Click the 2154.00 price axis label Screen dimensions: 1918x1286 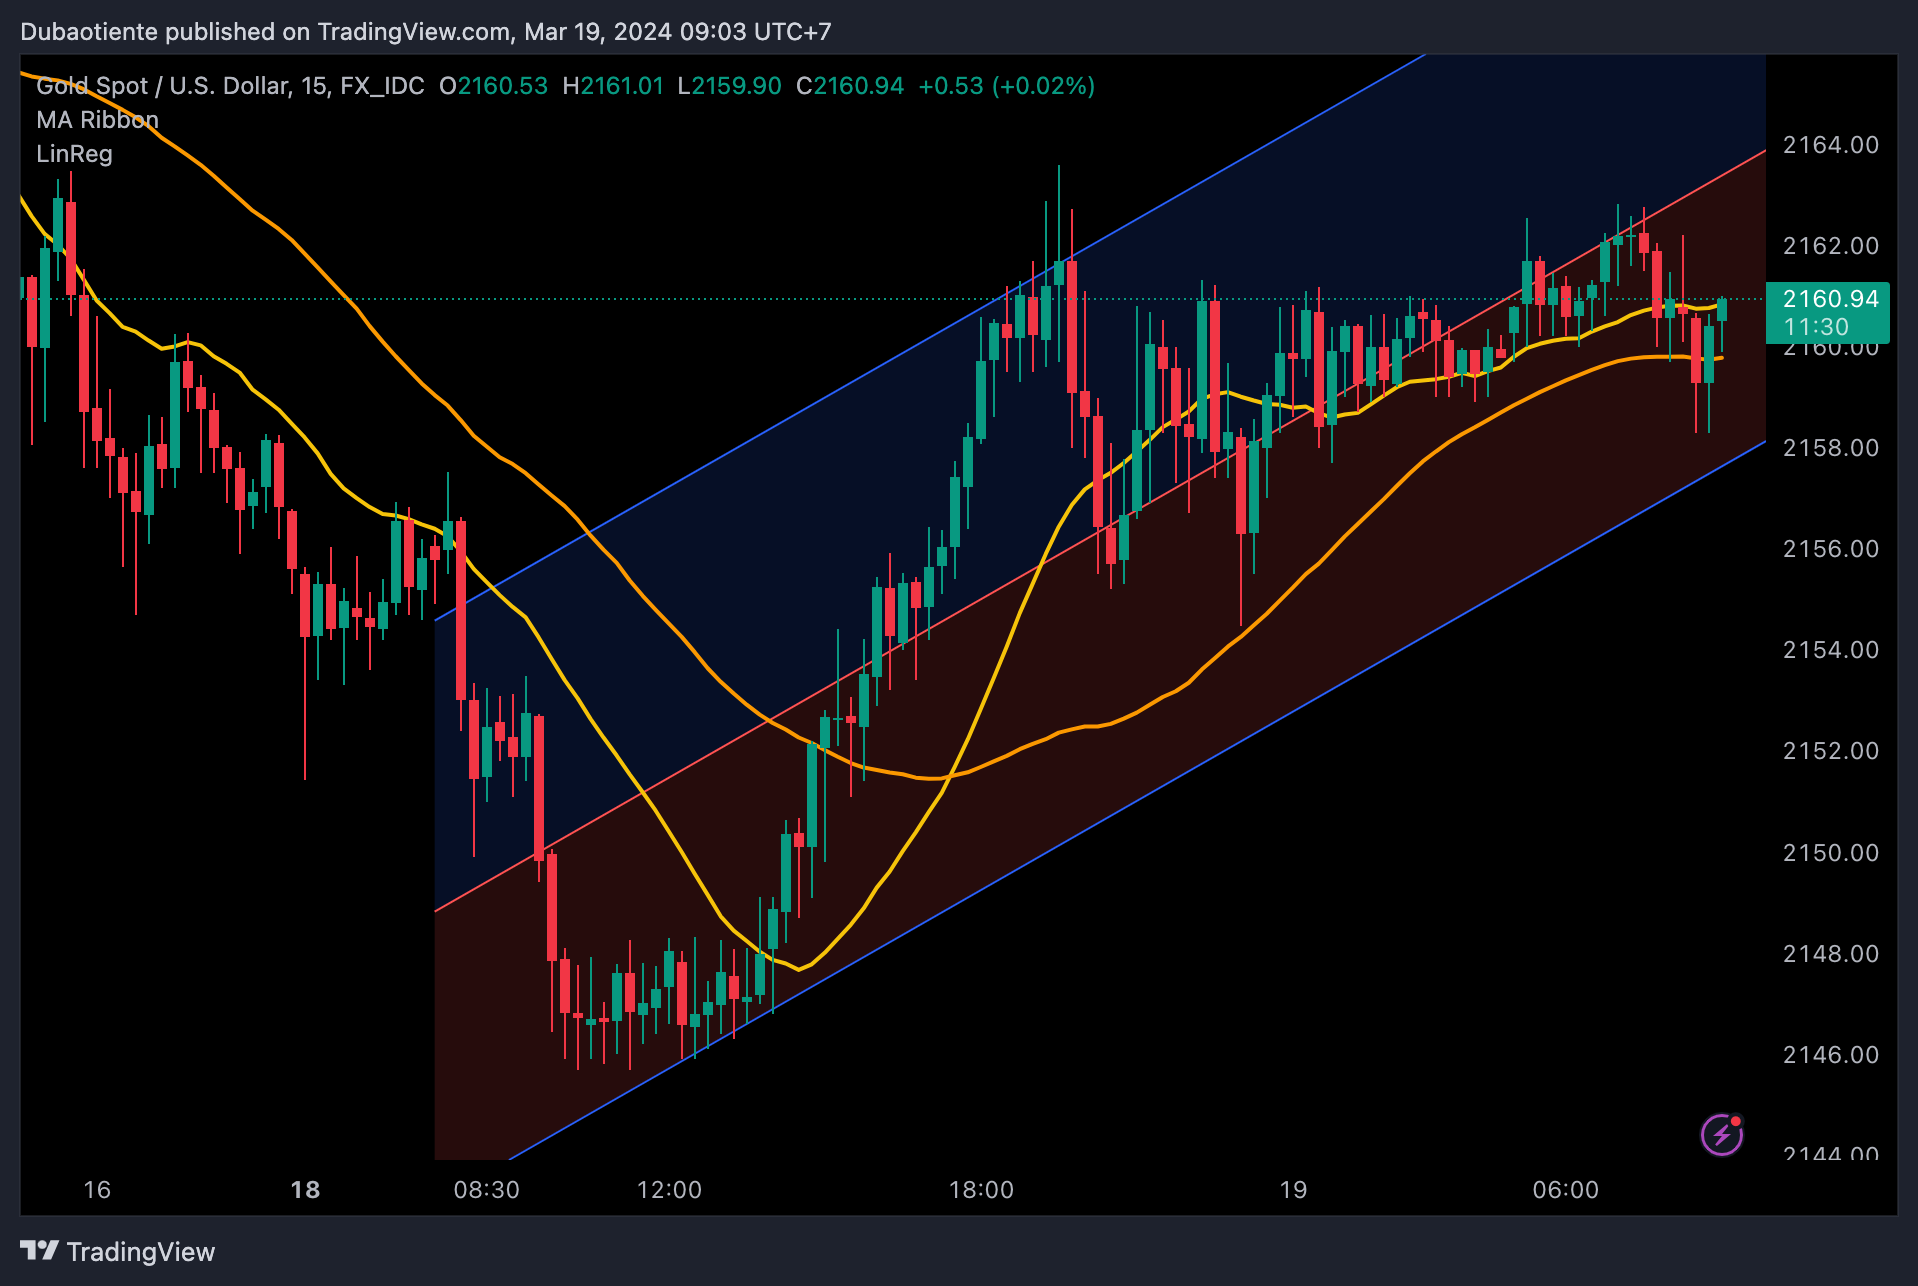tap(1831, 650)
